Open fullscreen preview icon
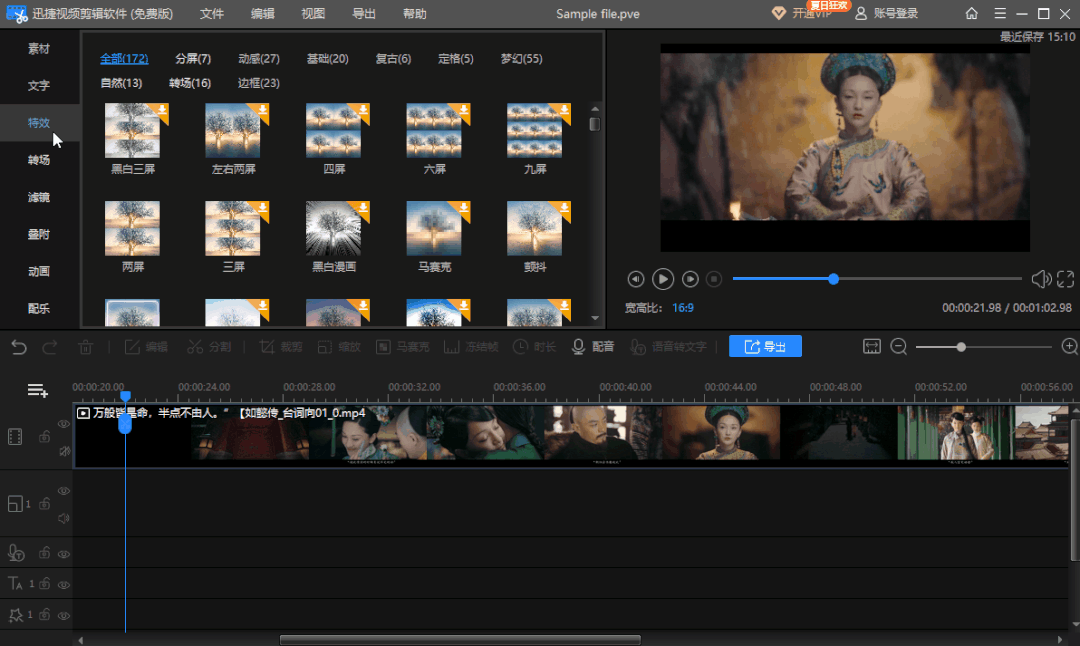Image resolution: width=1080 pixels, height=646 pixels. click(1066, 279)
